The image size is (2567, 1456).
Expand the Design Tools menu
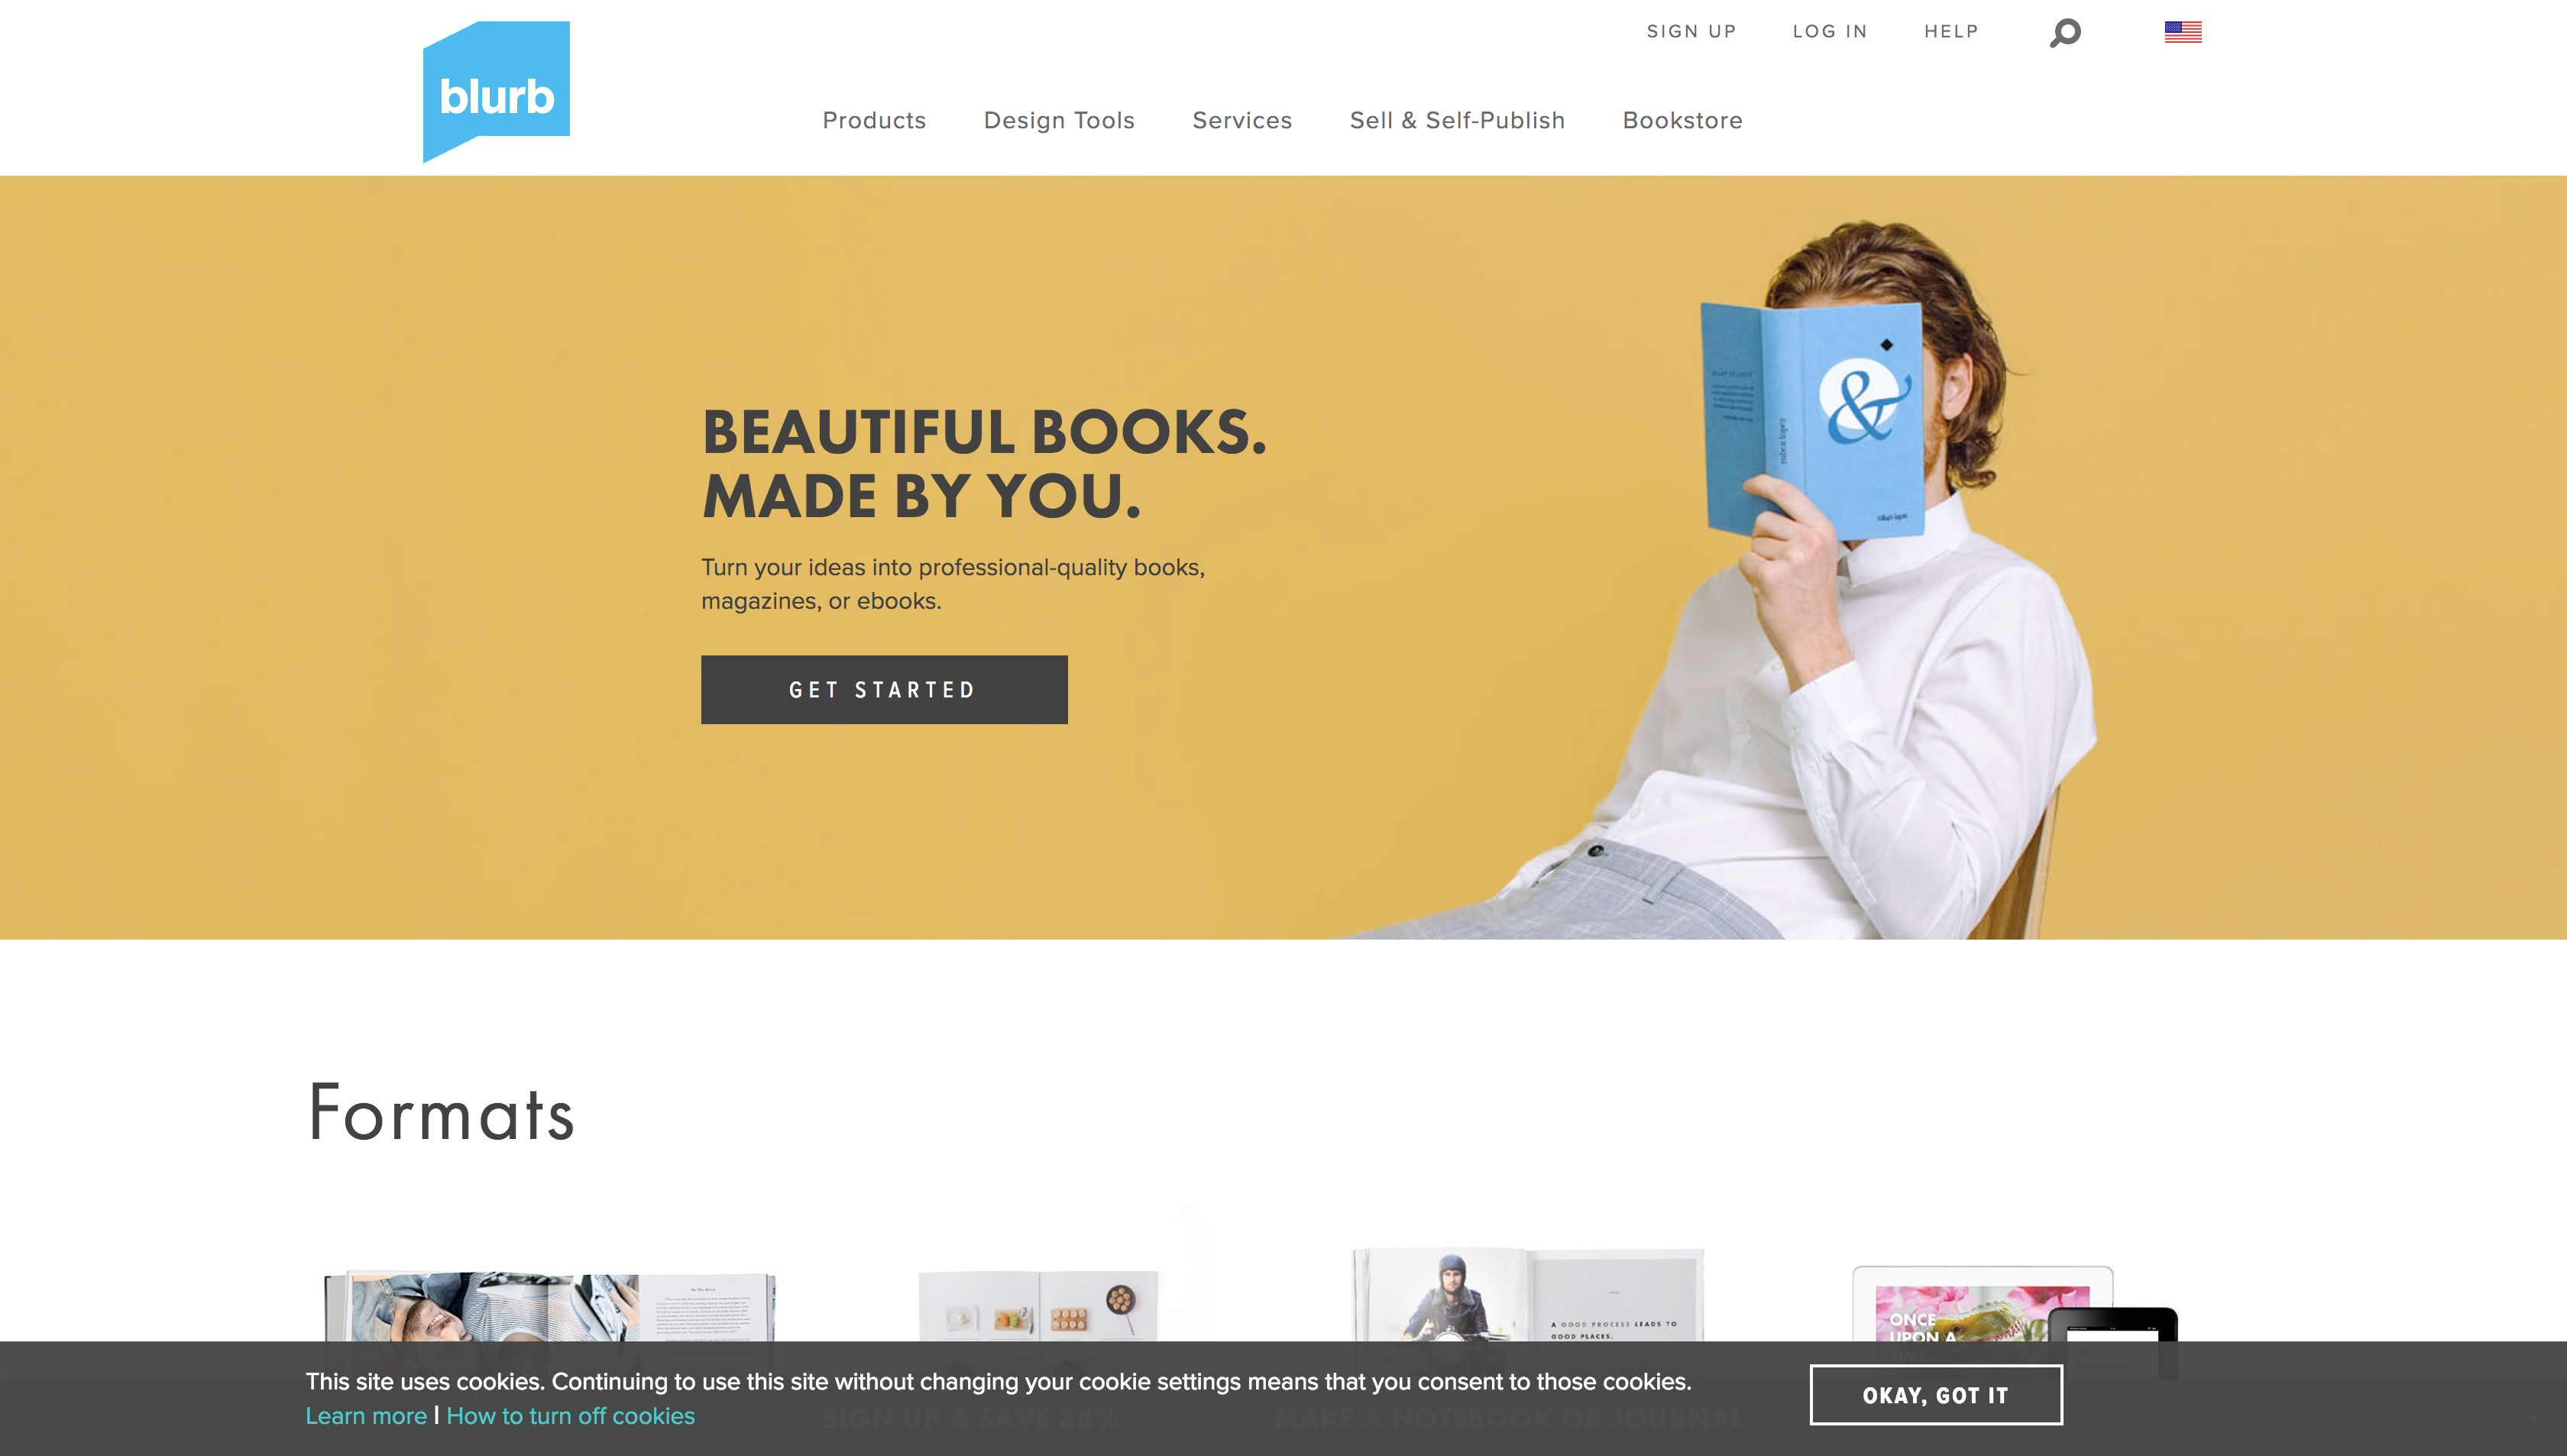coord(1059,120)
